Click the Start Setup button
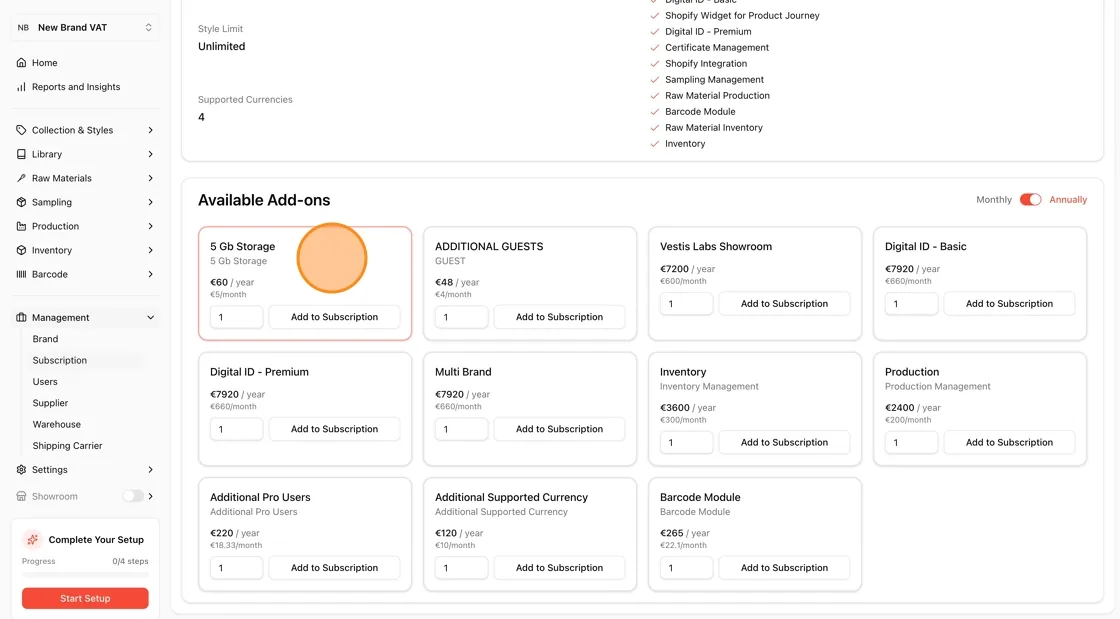This screenshot has height=619, width=1120. point(85,598)
